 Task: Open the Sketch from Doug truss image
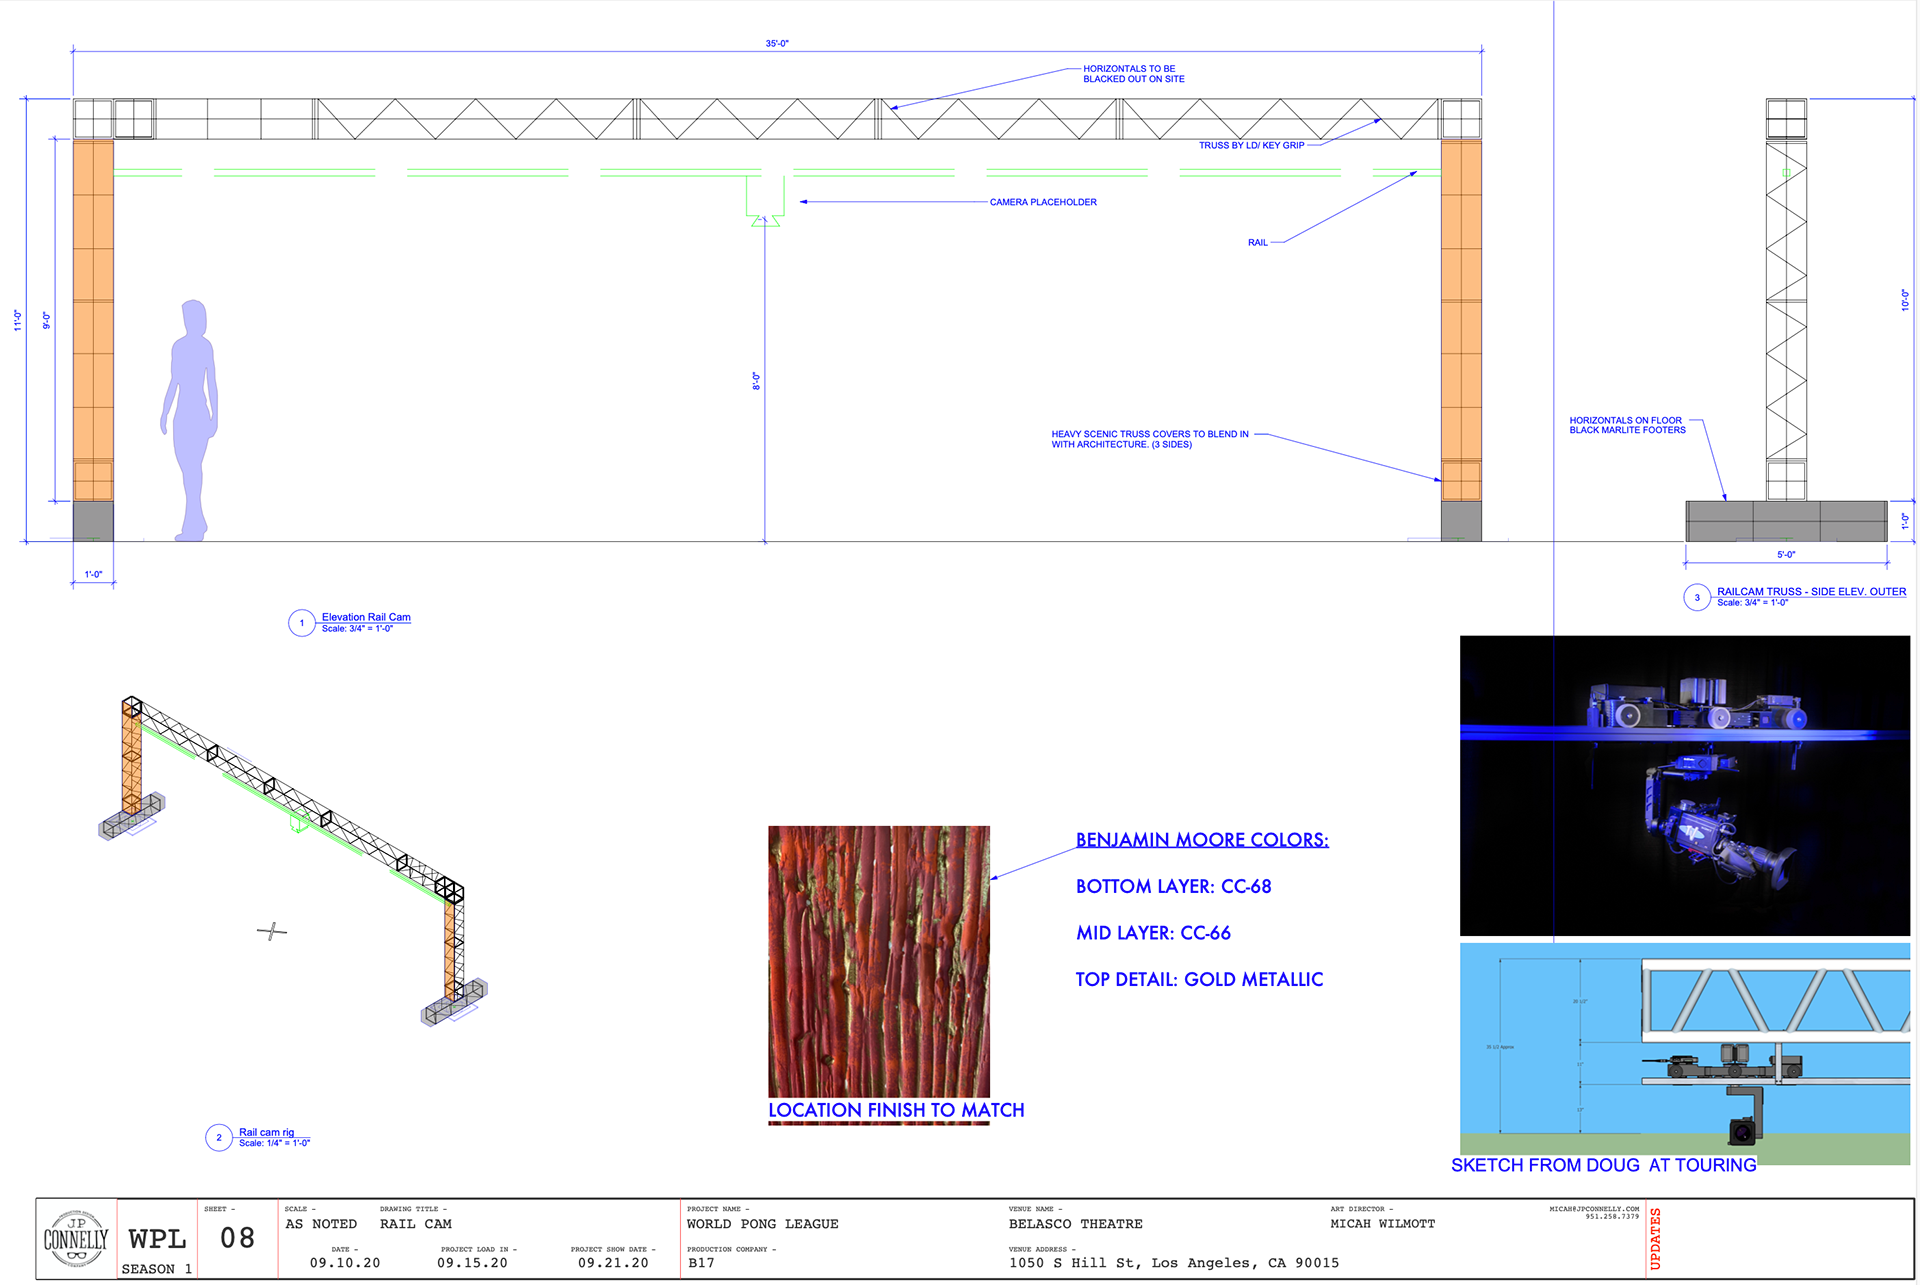(x=1684, y=1050)
